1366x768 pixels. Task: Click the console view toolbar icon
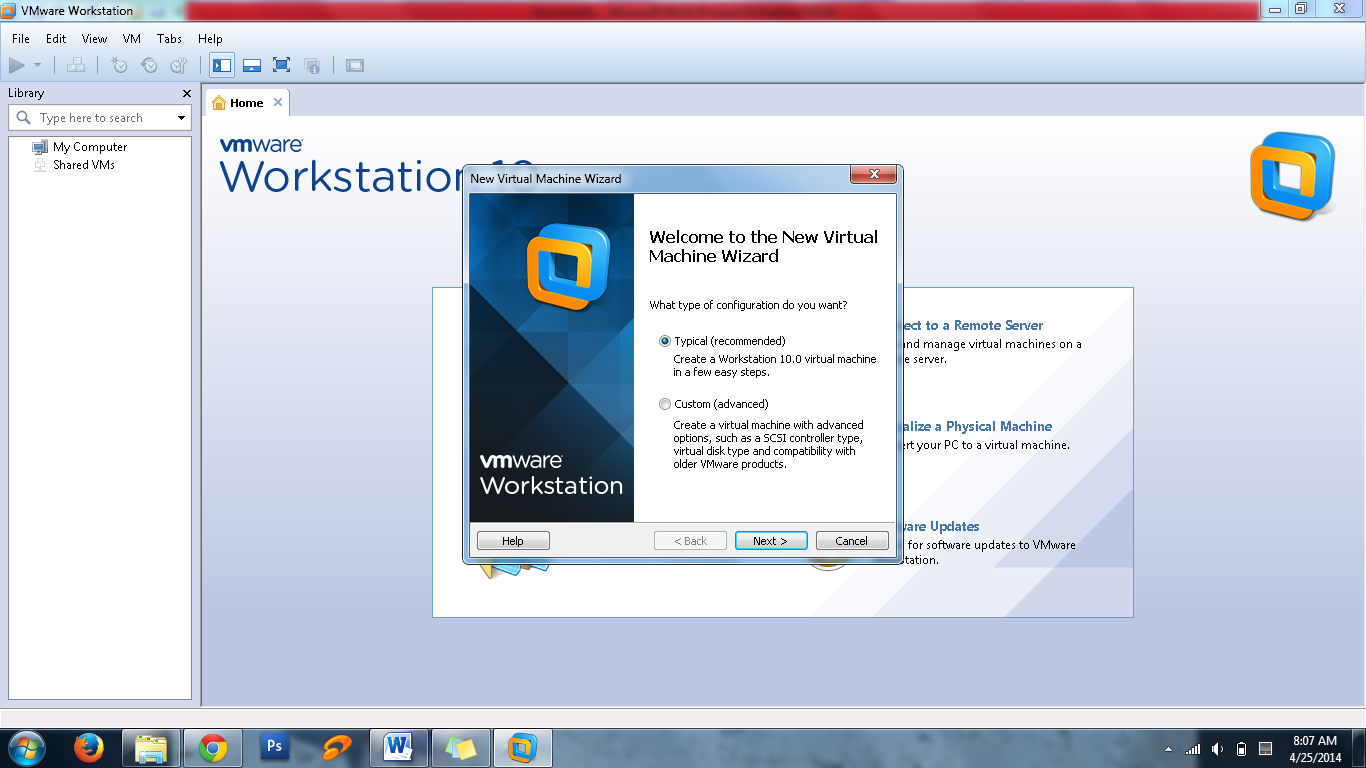tap(355, 66)
